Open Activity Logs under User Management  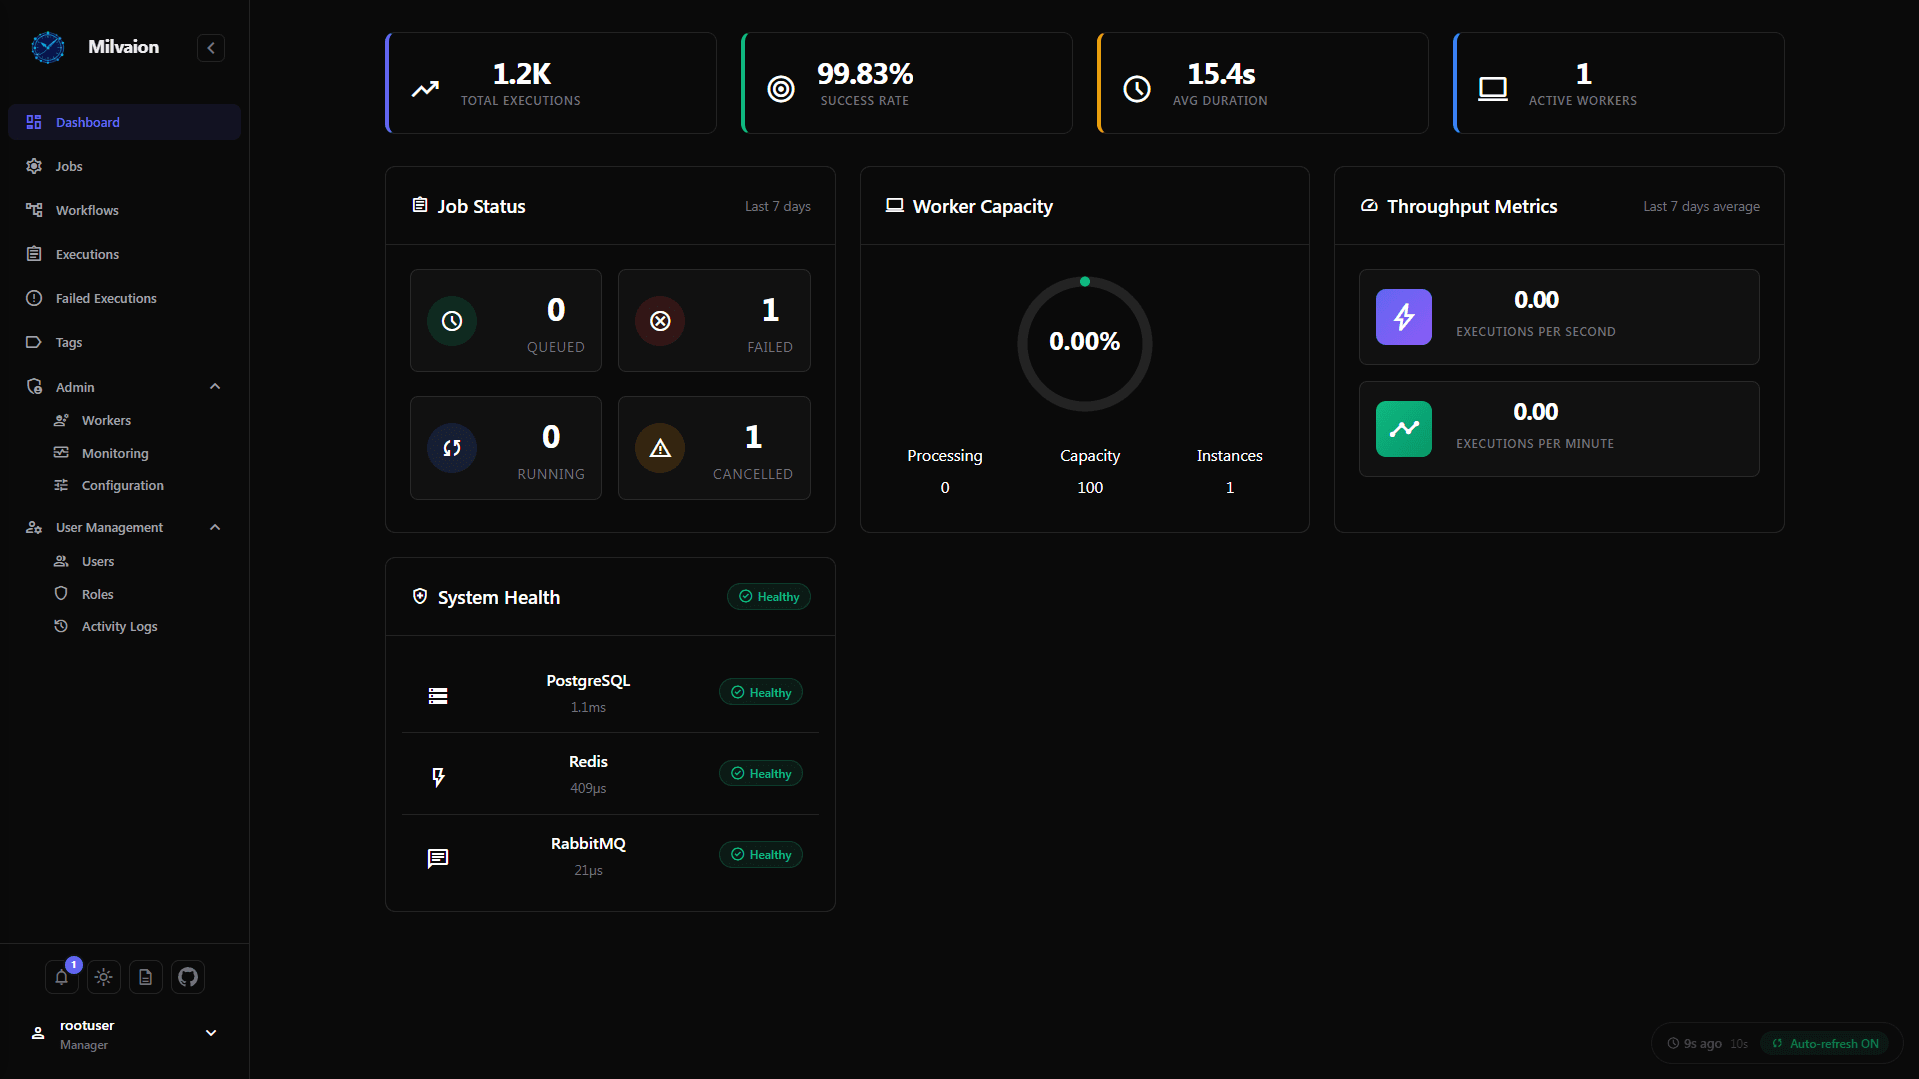(118, 626)
